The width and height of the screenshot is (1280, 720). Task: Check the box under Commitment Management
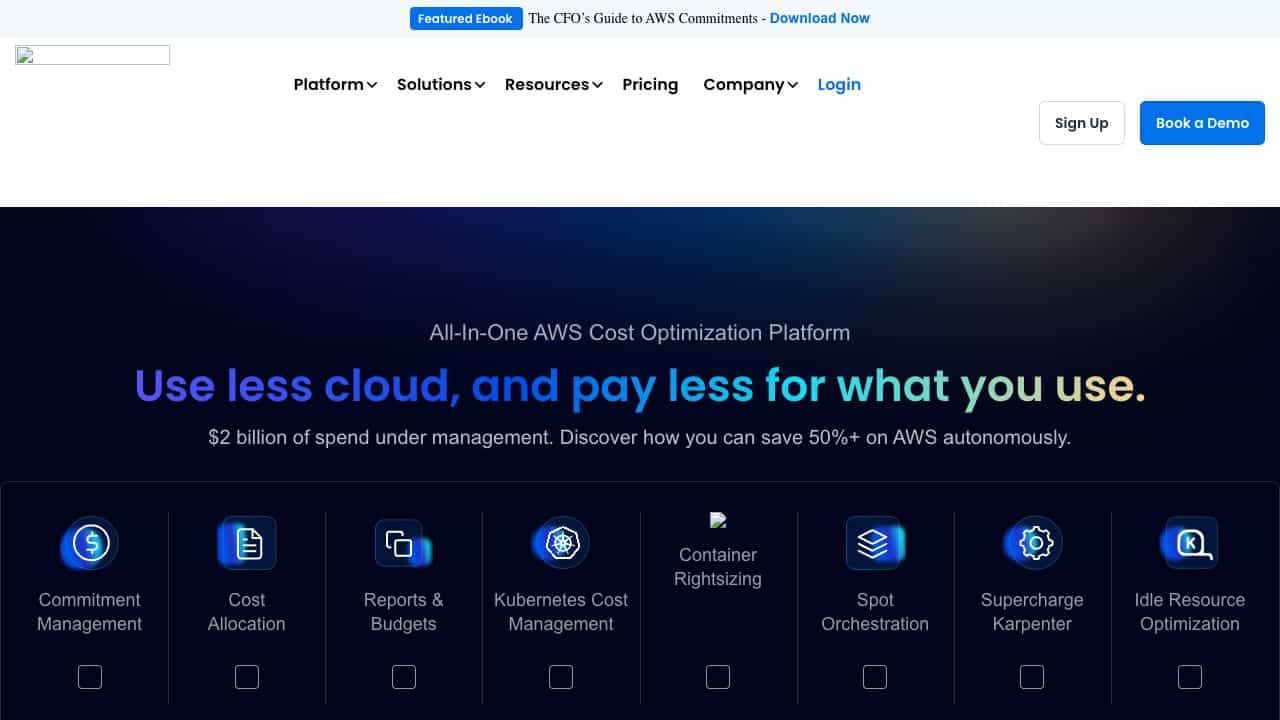(x=90, y=677)
